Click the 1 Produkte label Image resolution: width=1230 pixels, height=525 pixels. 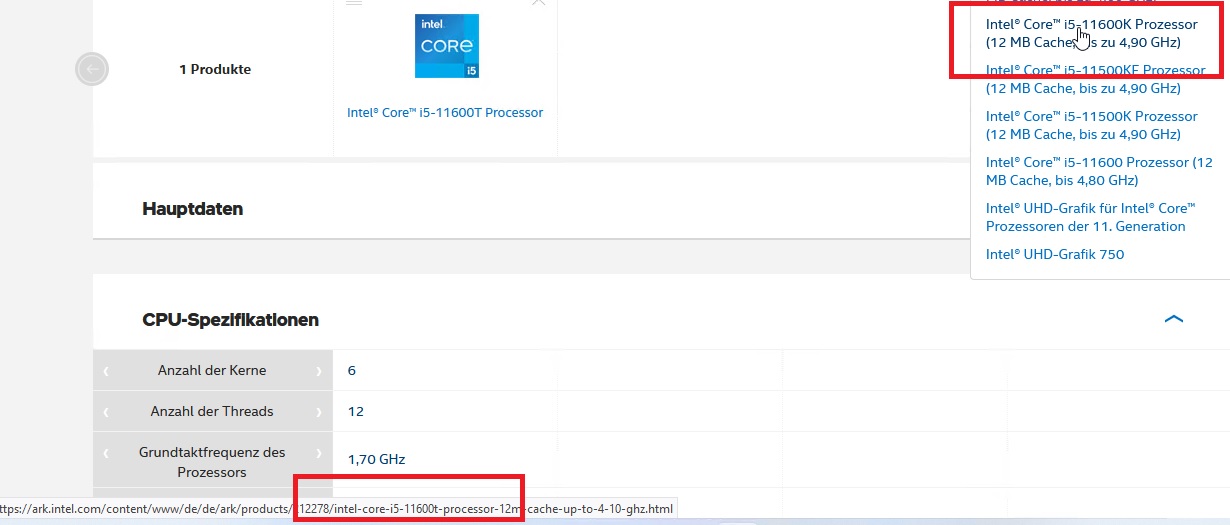click(215, 70)
